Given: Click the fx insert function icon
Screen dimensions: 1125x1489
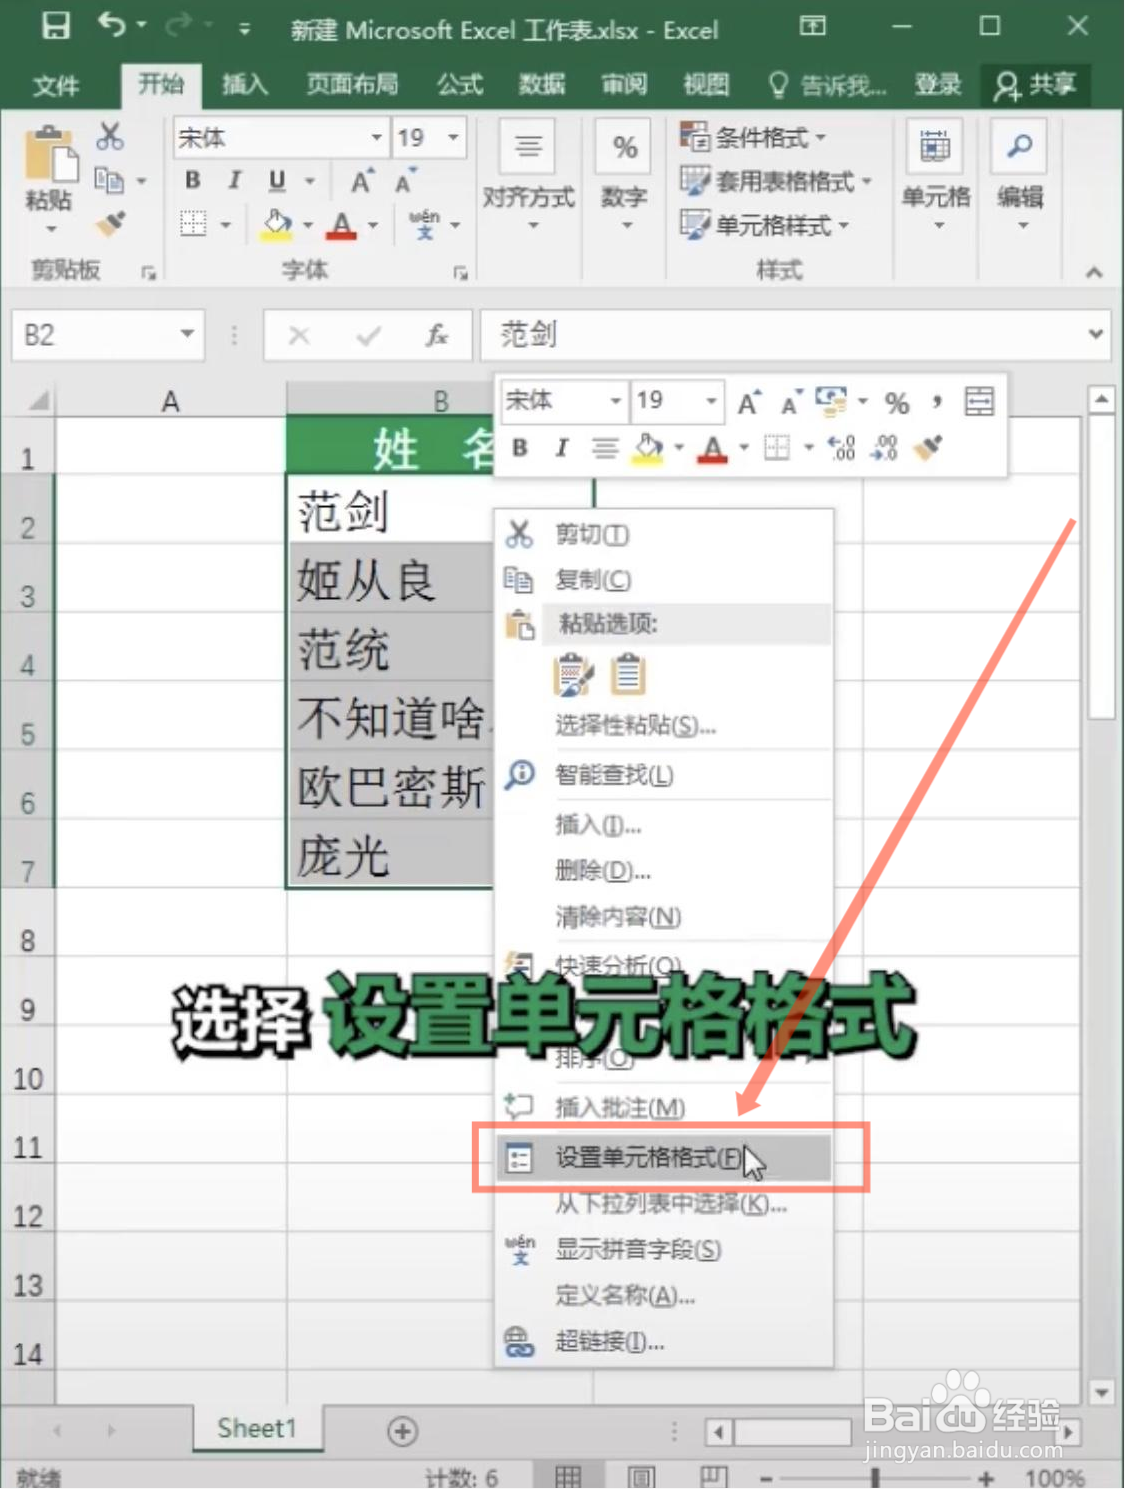Looking at the screenshot, I should pos(436,336).
